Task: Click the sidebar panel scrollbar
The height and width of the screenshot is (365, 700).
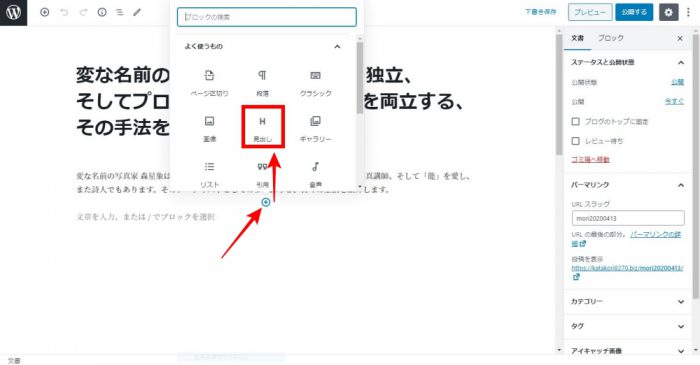Action: tap(696, 165)
